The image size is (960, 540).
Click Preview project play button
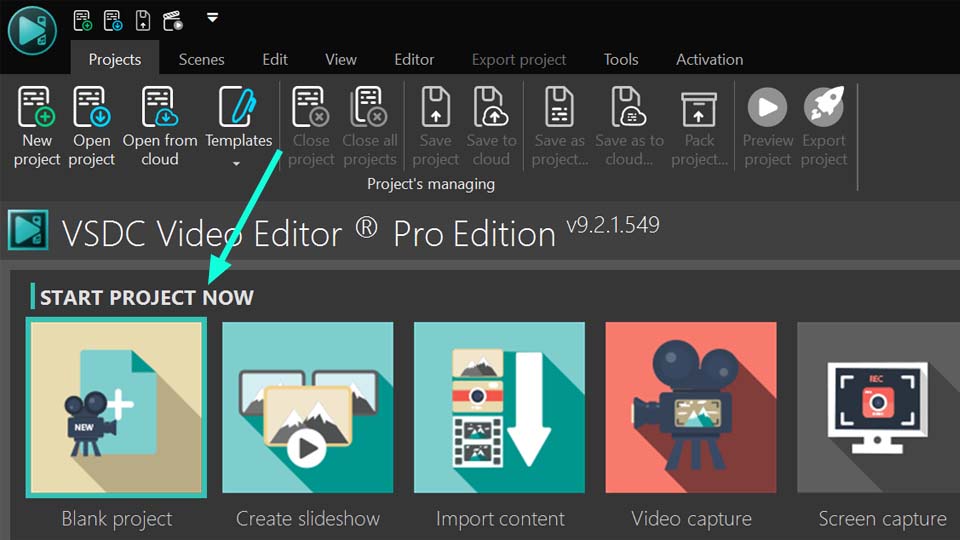(767, 107)
